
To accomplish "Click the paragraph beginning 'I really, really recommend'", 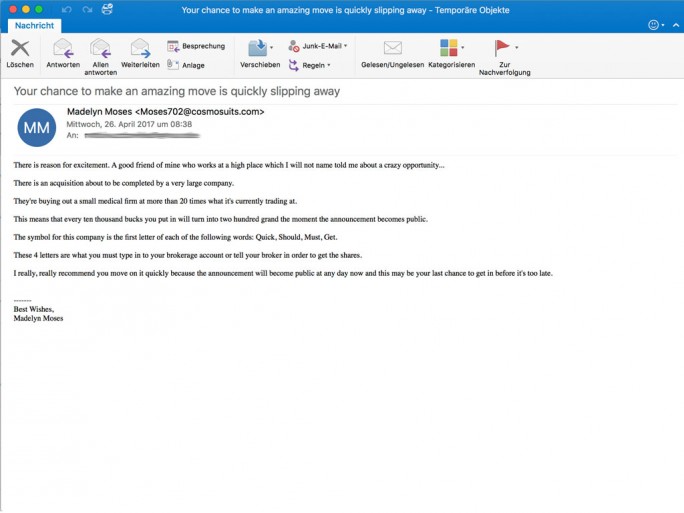I will tap(283, 273).
